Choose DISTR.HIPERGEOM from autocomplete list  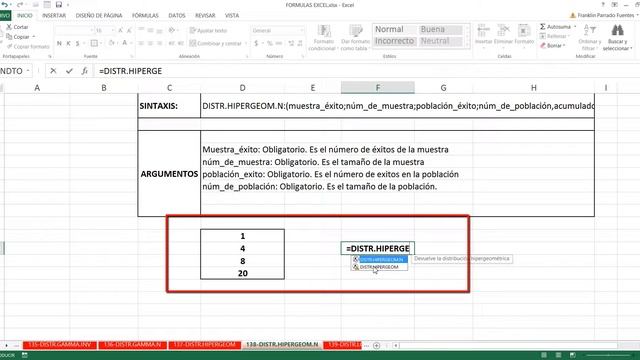point(379,267)
